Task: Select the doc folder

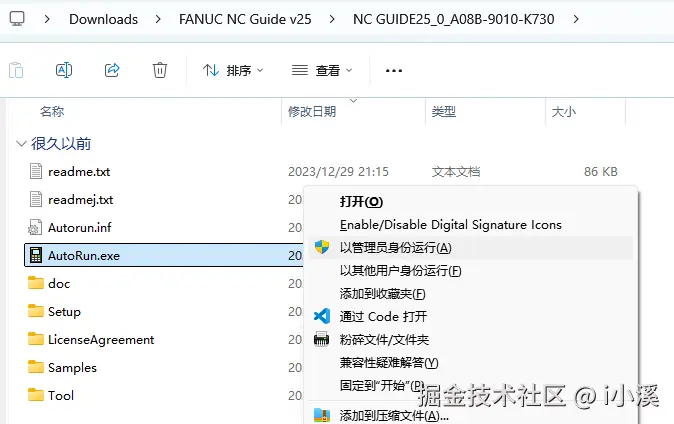Action: click(x=59, y=283)
